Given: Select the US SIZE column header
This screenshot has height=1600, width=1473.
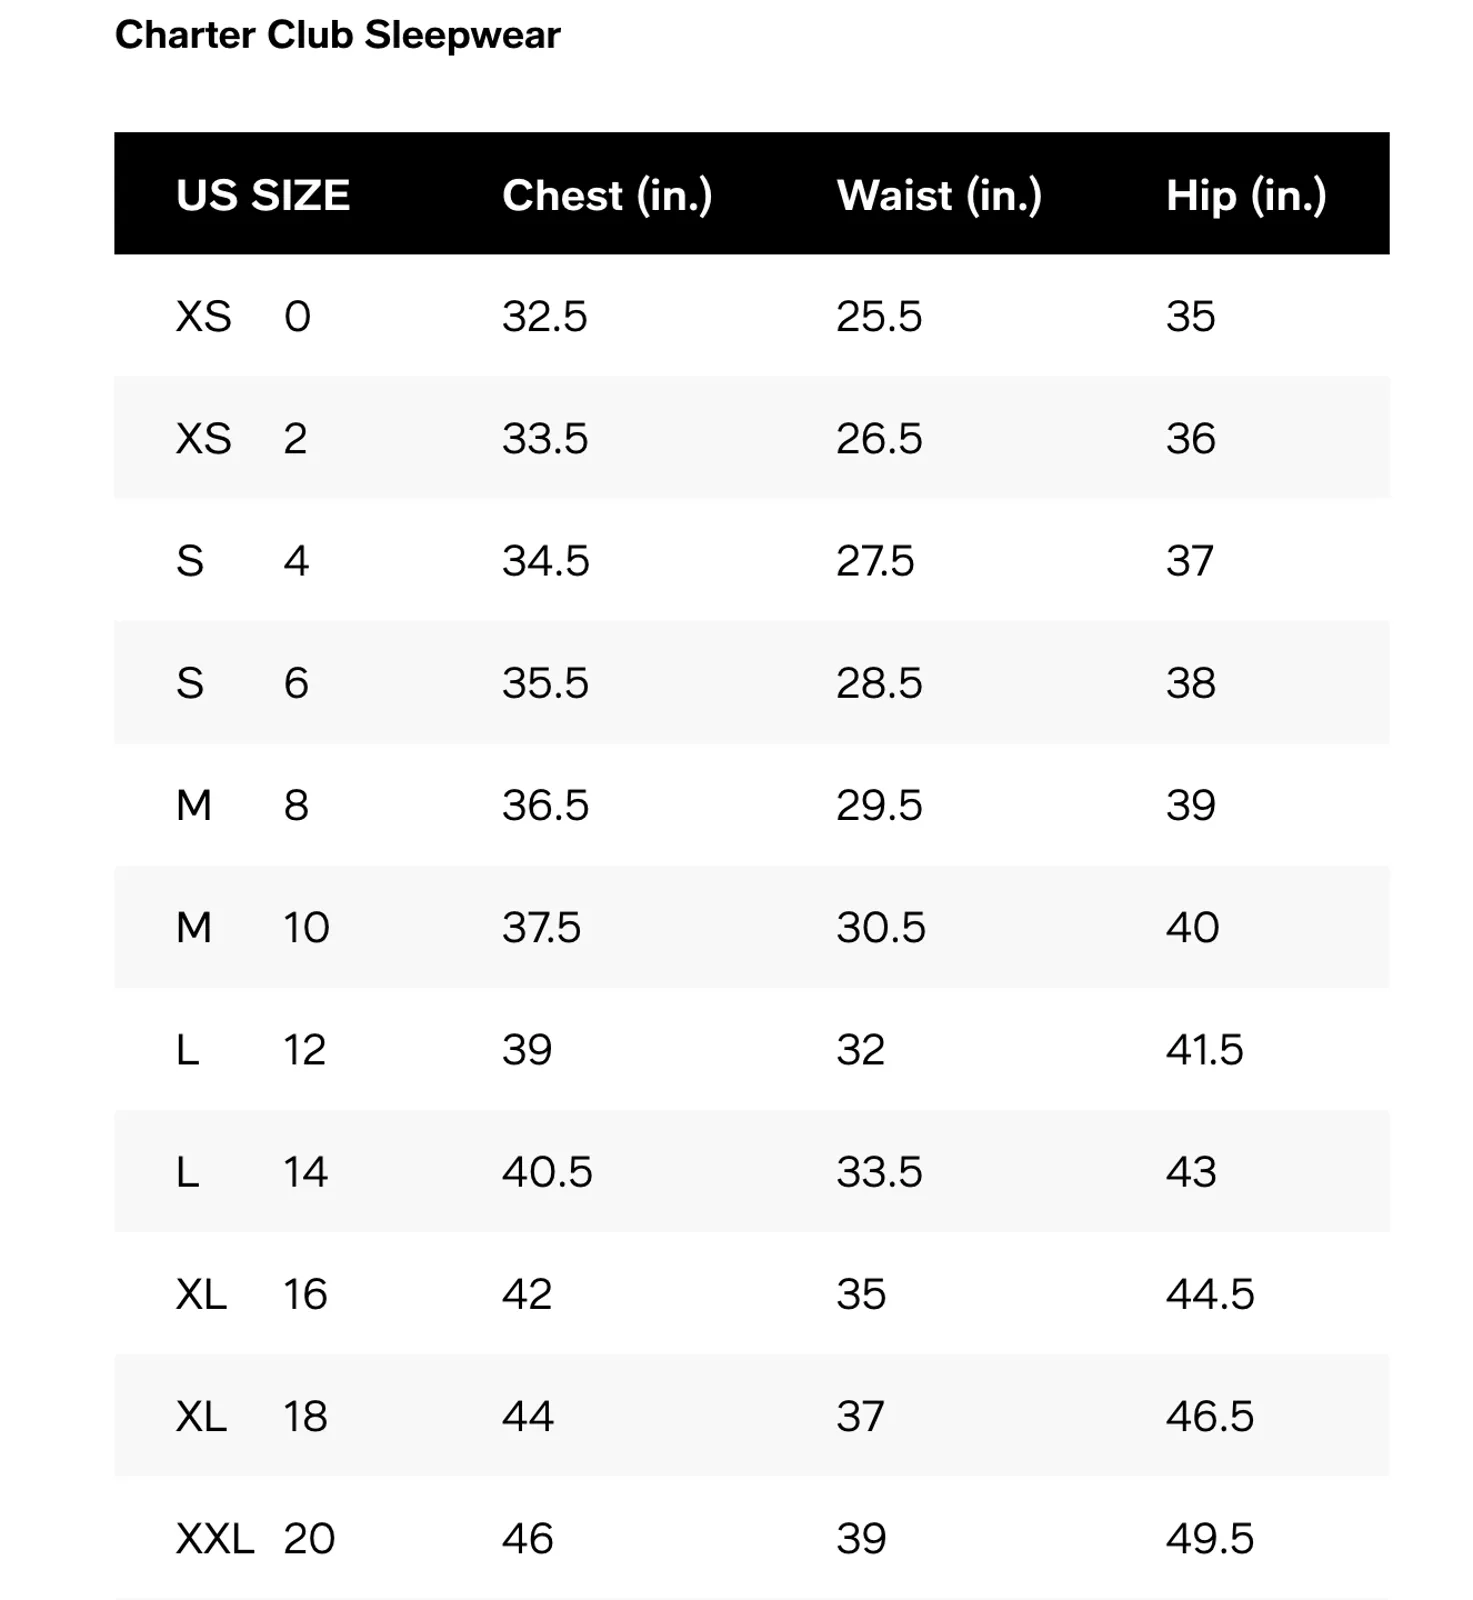Looking at the screenshot, I should pyautogui.click(x=263, y=195).
